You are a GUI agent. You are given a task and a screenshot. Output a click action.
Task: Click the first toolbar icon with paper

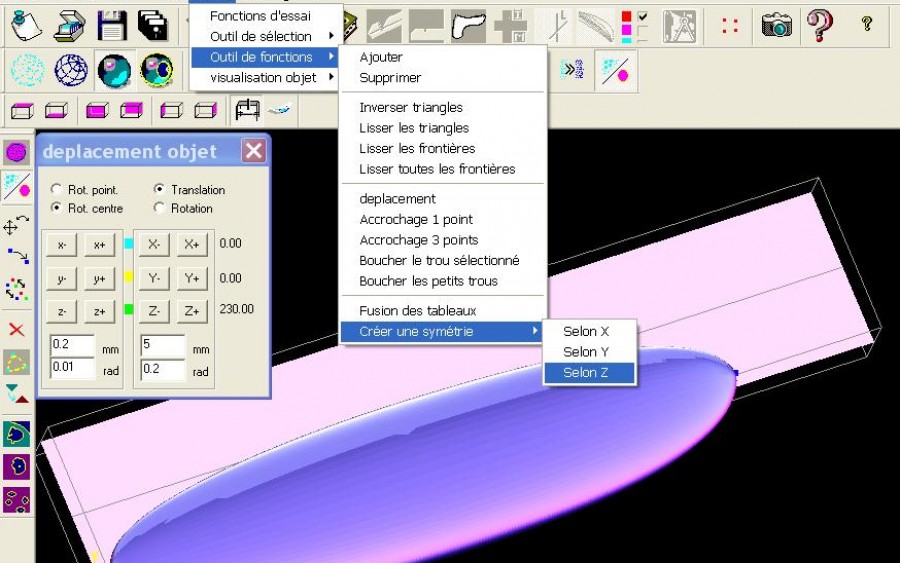coord(27,26)
